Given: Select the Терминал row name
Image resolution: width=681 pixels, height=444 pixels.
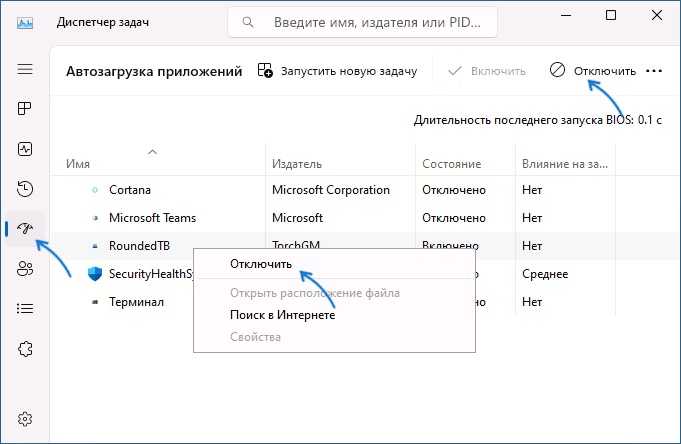Looking at the screenshot, I should [x=136, y=302].
